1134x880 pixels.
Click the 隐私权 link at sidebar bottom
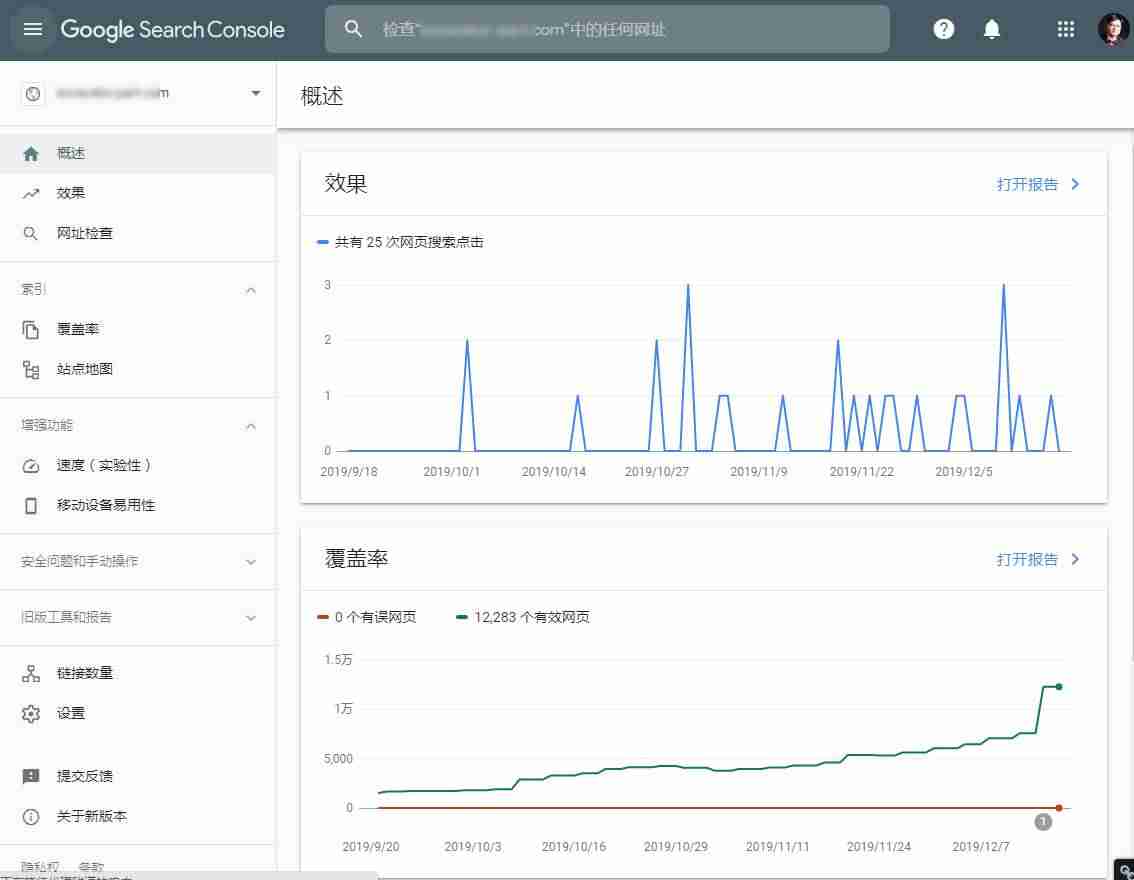tap(40, 866)
